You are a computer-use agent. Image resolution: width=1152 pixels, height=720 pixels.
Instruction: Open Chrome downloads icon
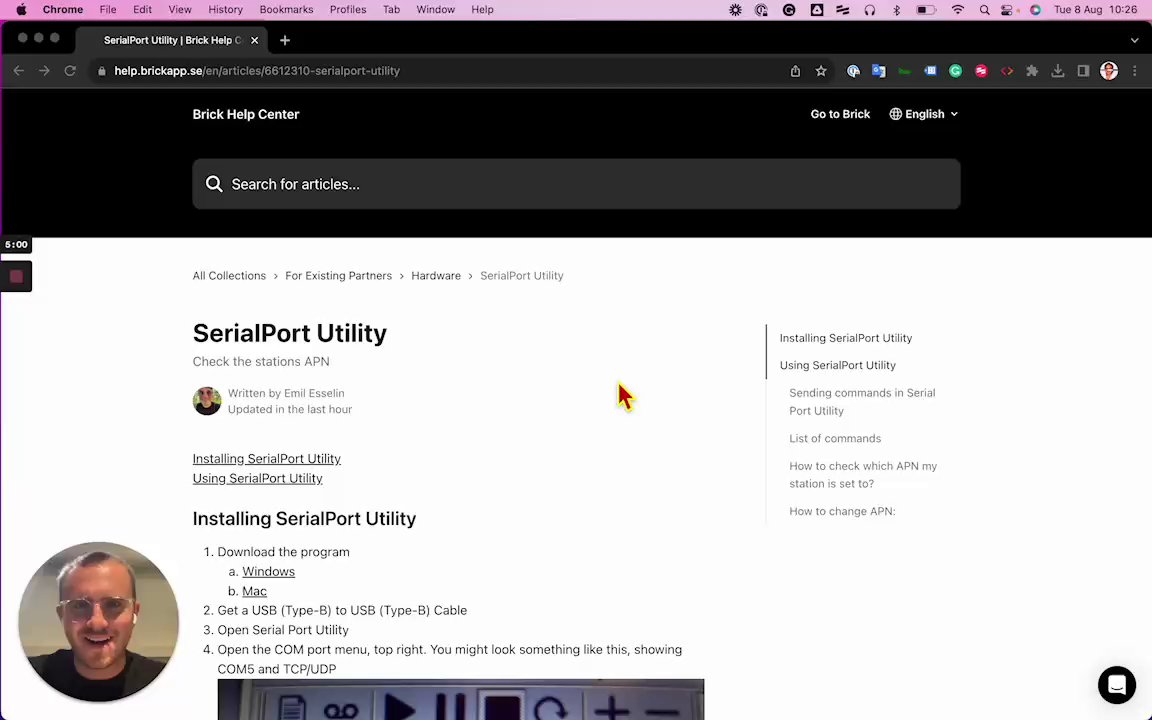[x=1057, y=71]
